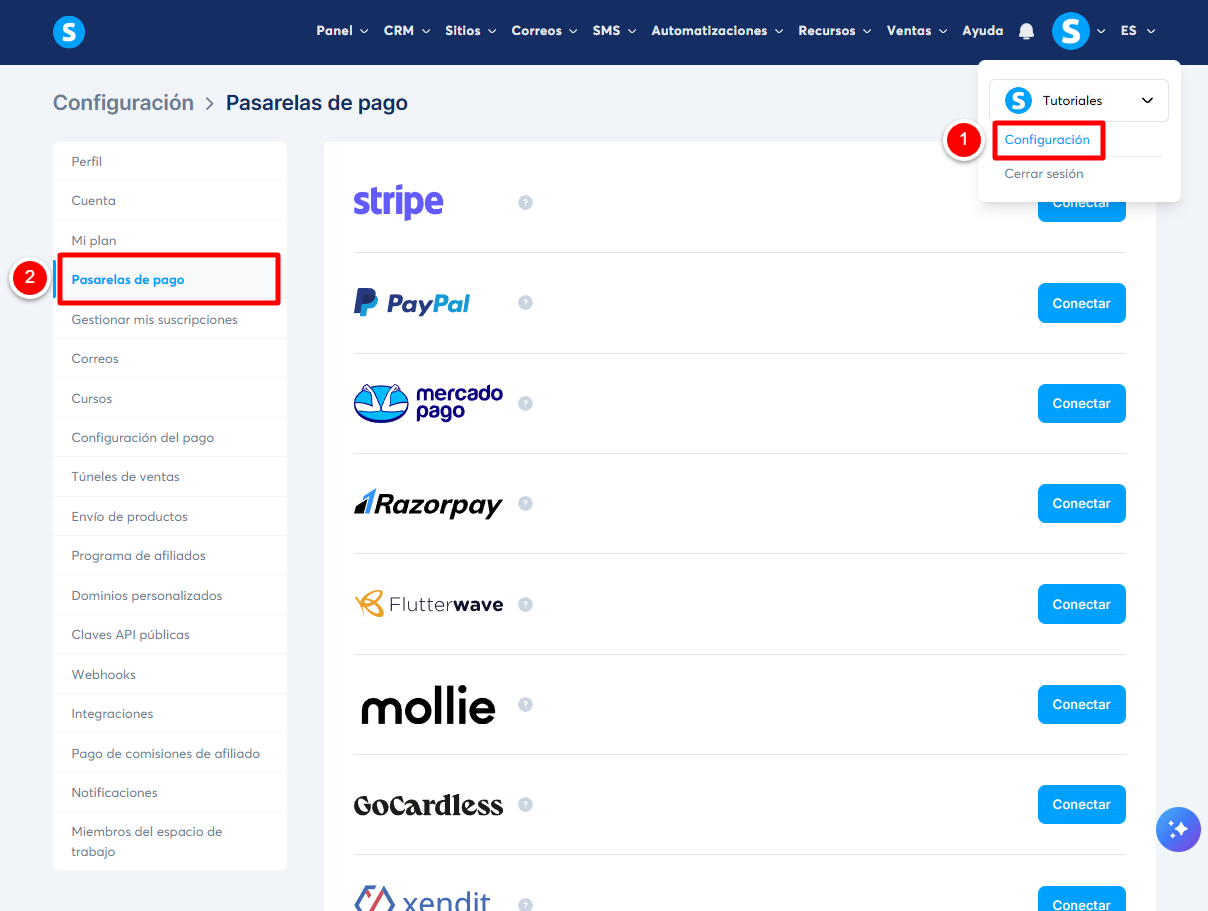Click the Mercado Pago logo
Screen dimensions: 1208x911
(x=428, y=403)
